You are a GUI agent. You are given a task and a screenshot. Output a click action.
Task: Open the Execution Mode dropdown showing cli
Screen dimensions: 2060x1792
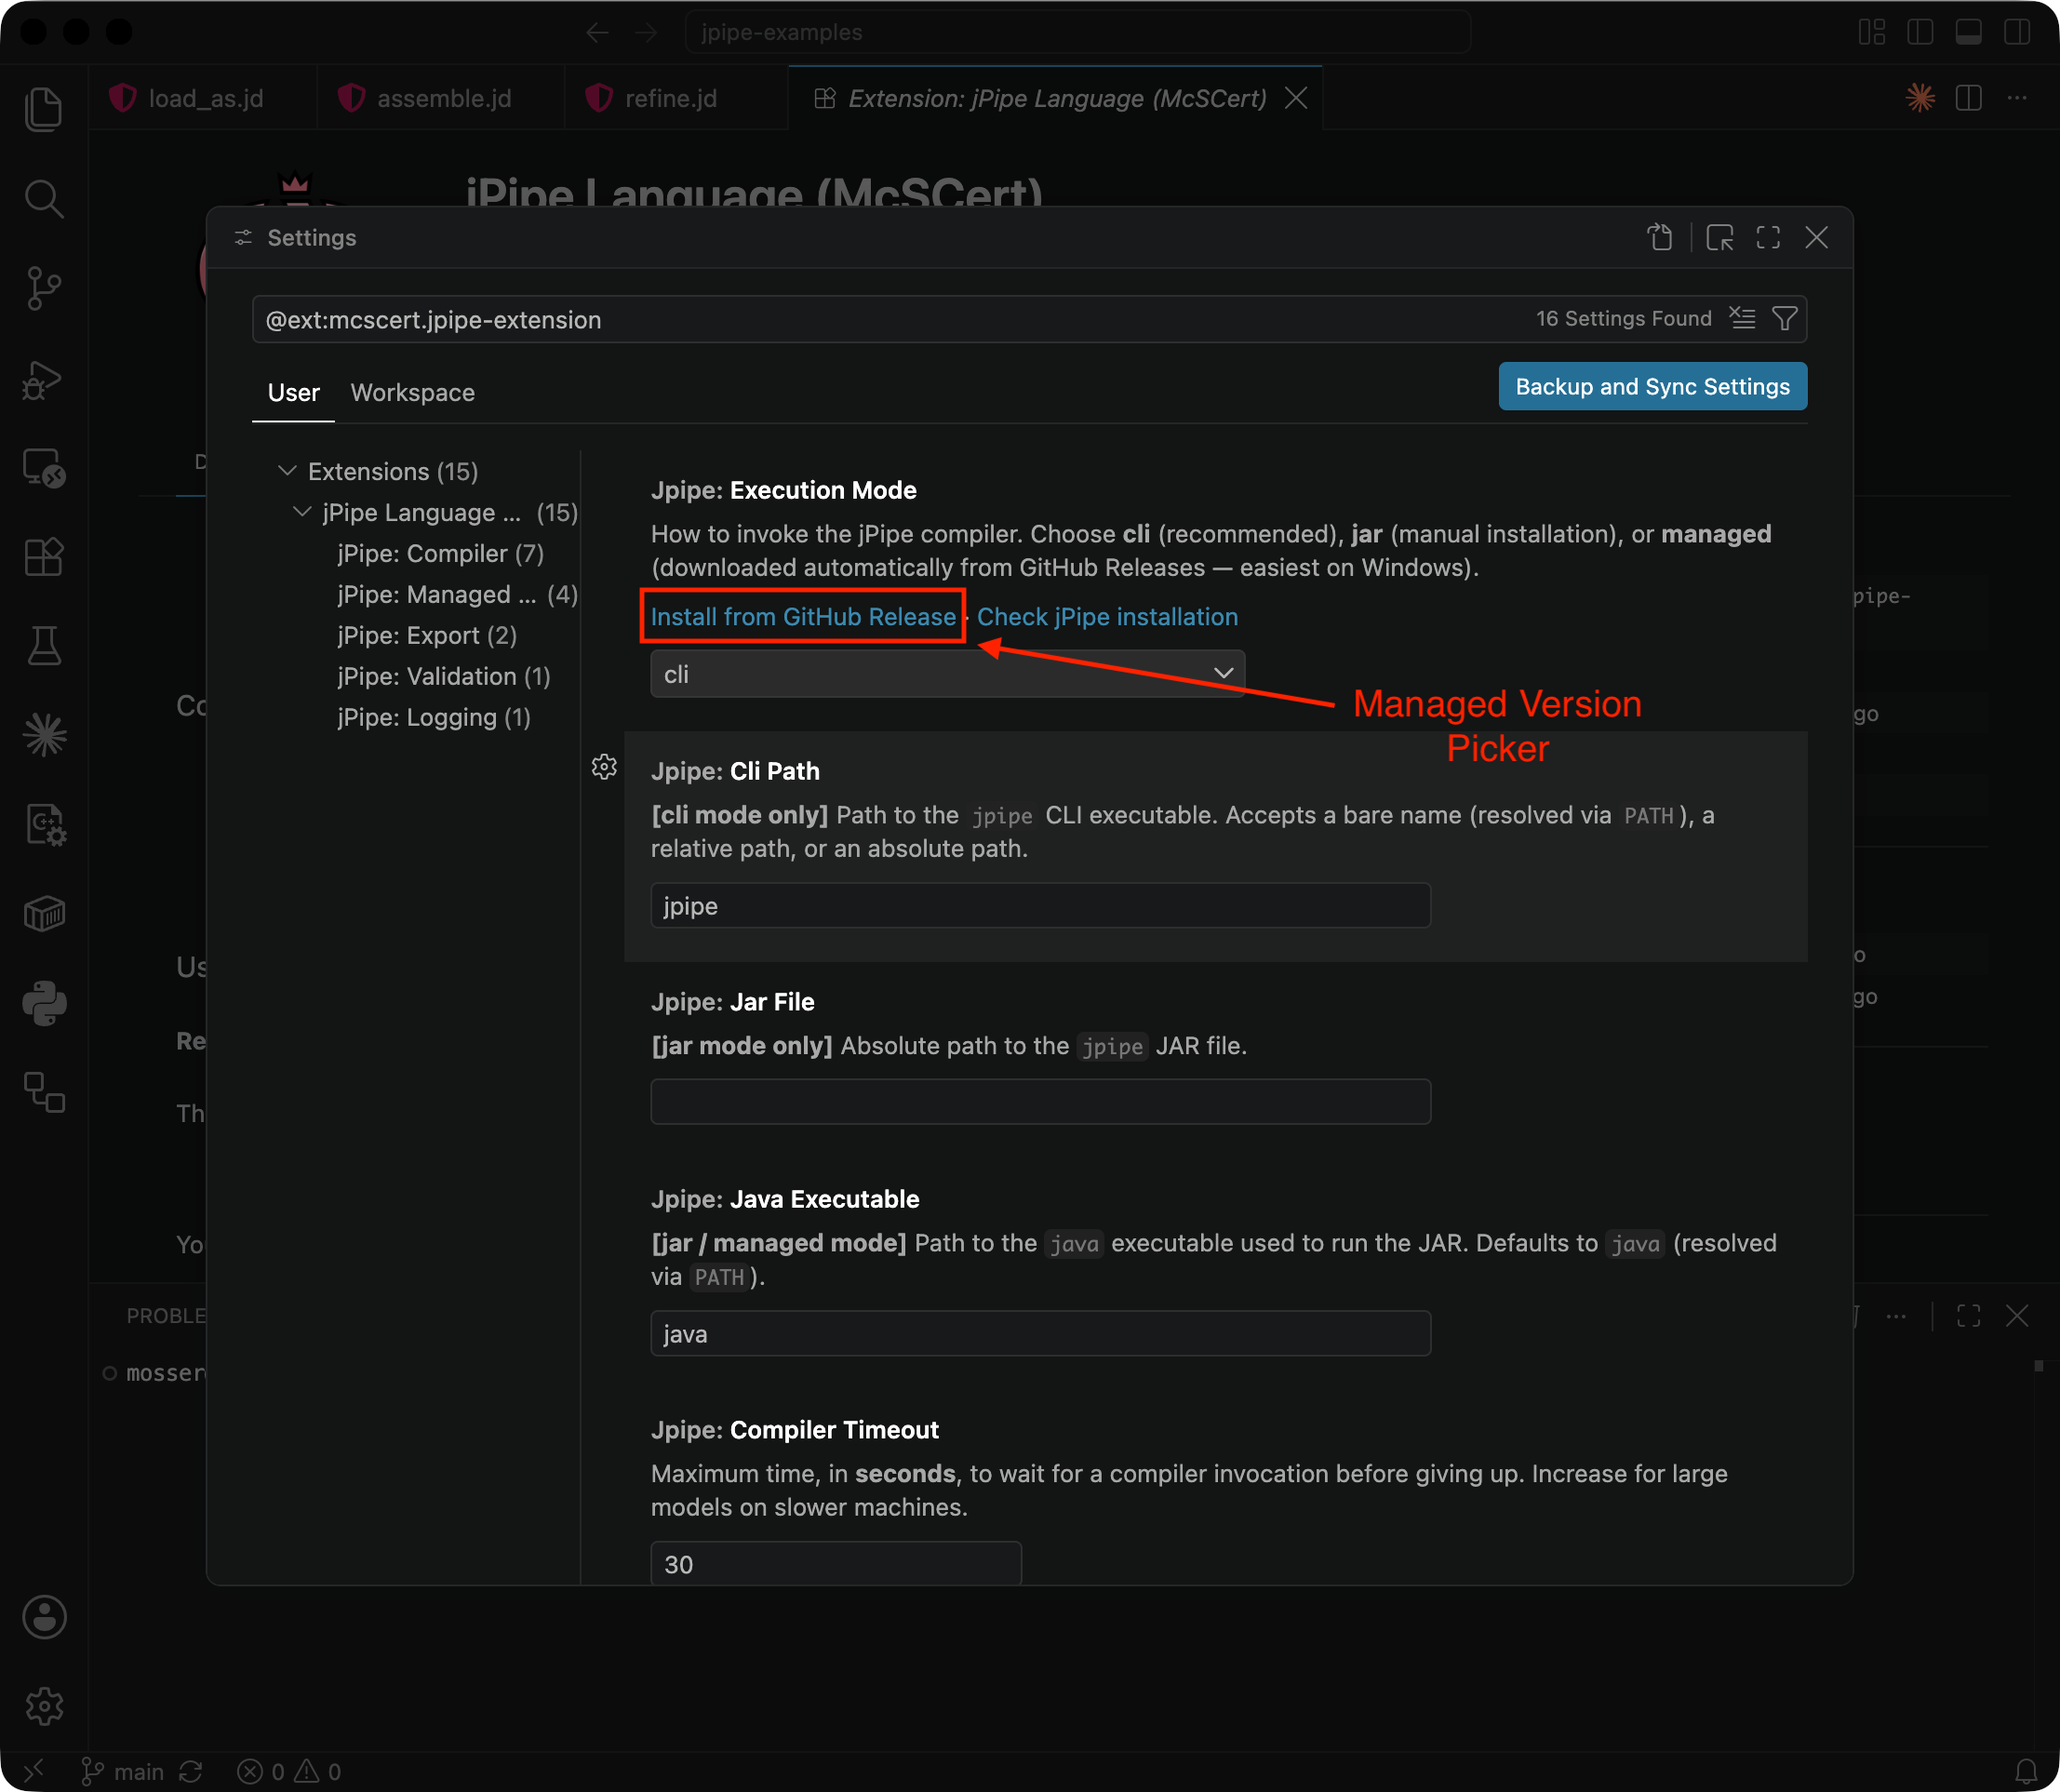947,674
